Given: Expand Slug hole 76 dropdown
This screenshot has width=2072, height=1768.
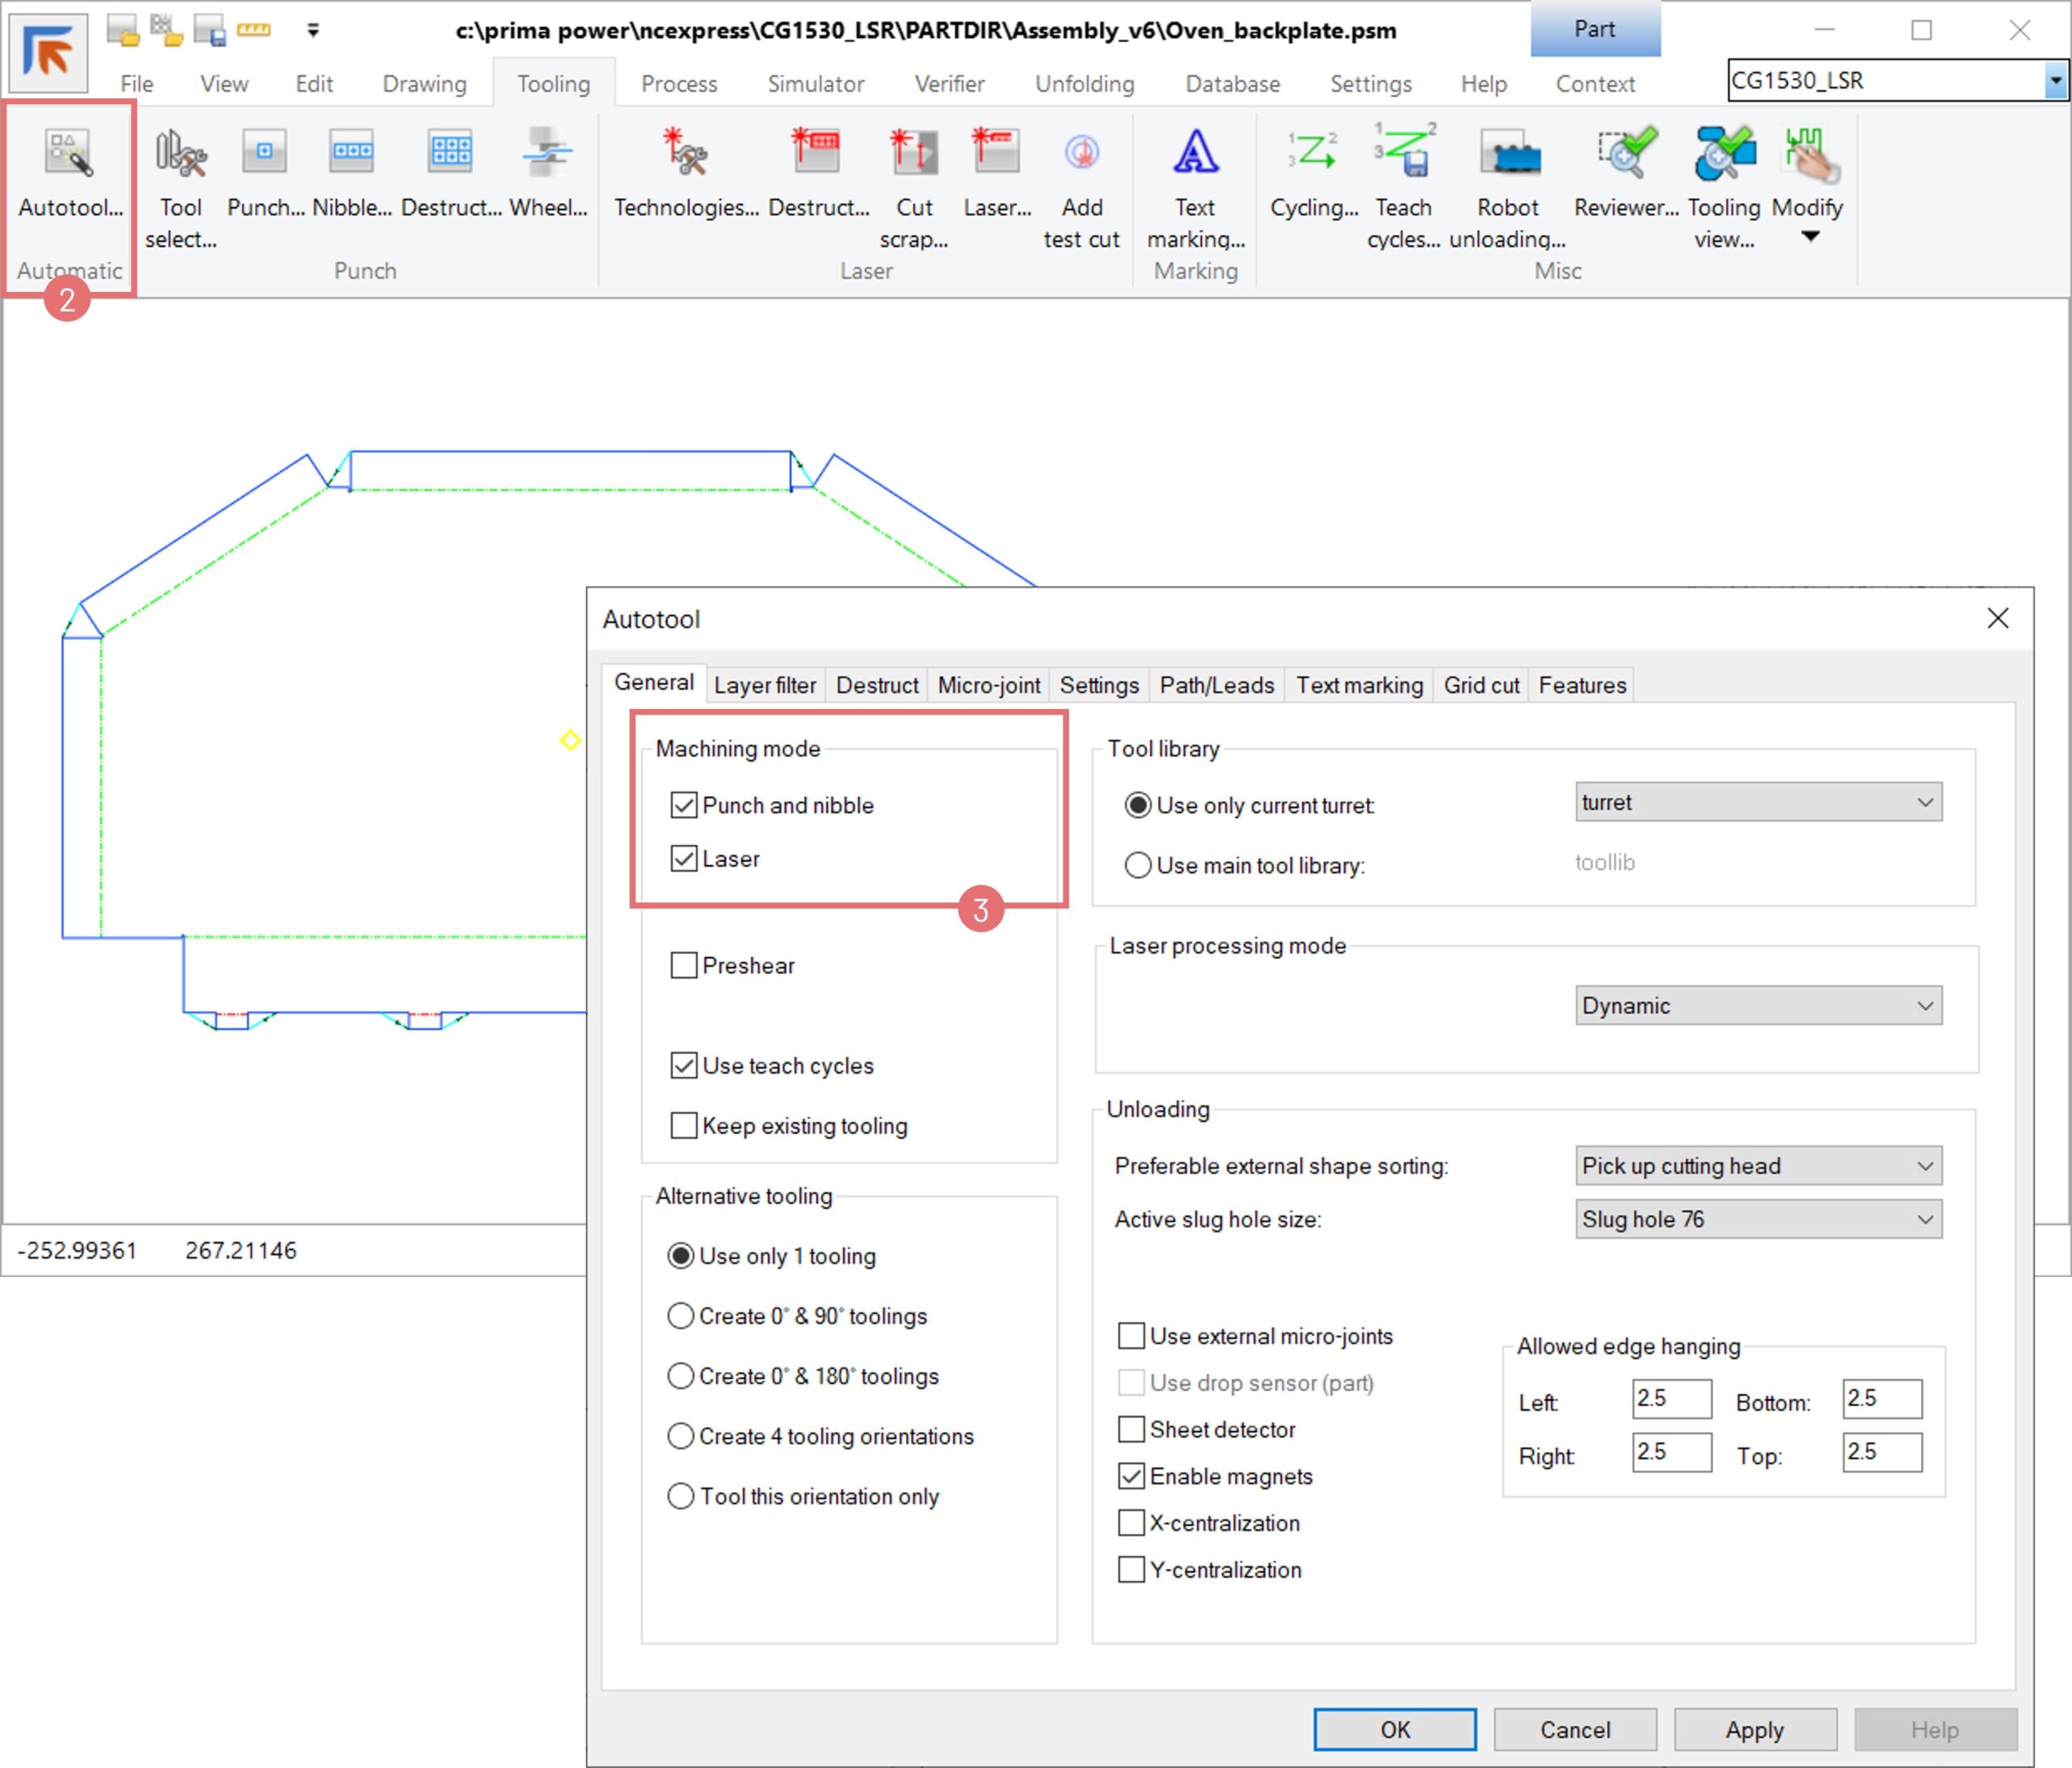Looking at the screenshot, I should (x=1758, y=1219).
